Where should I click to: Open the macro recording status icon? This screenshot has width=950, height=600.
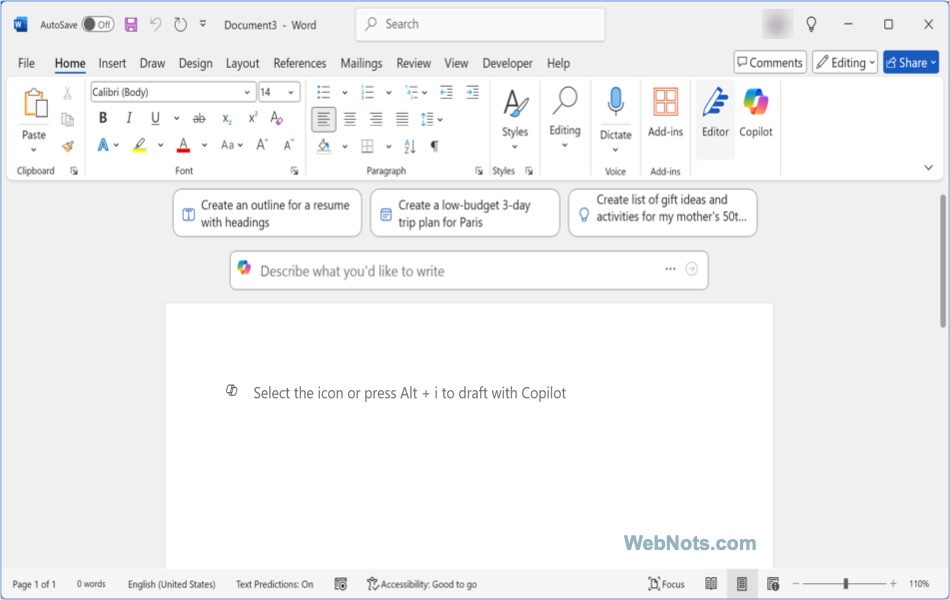341,584
